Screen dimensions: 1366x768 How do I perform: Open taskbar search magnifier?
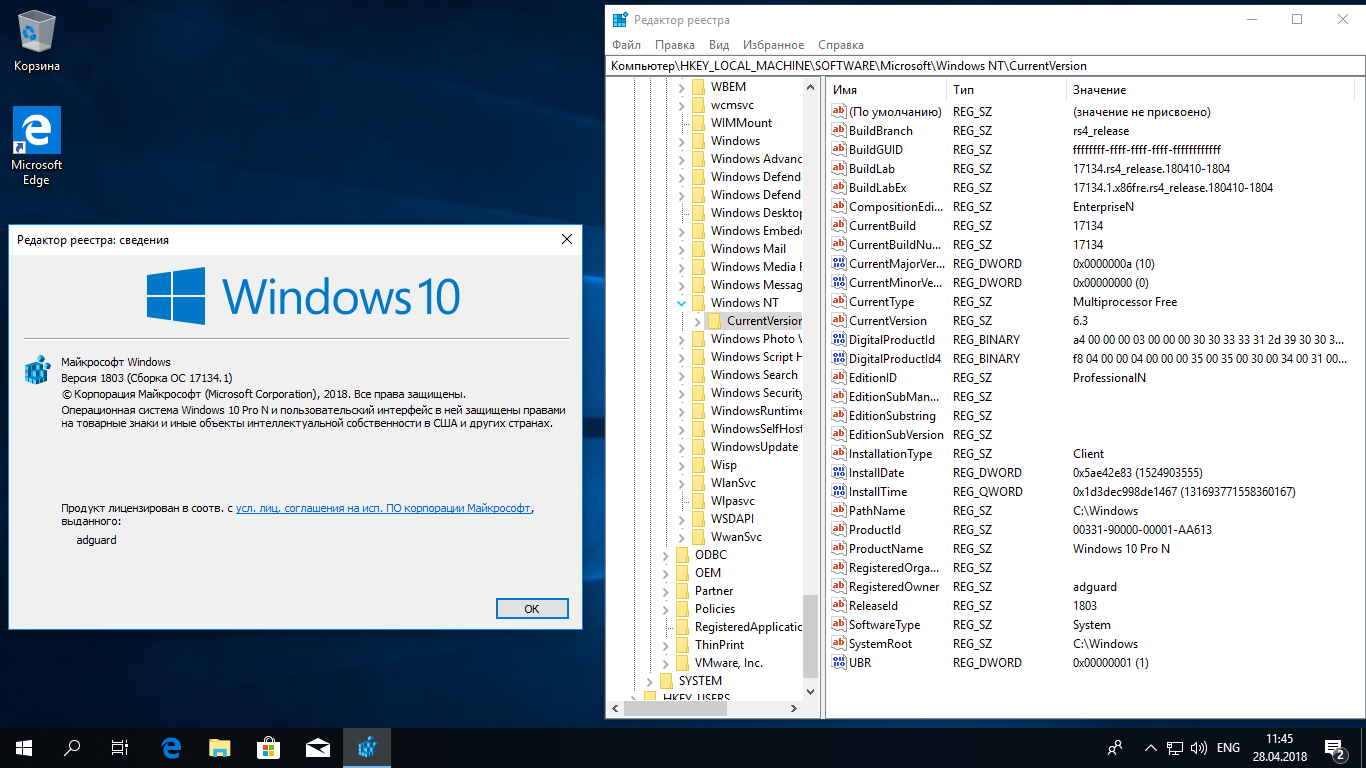(72, 748)
